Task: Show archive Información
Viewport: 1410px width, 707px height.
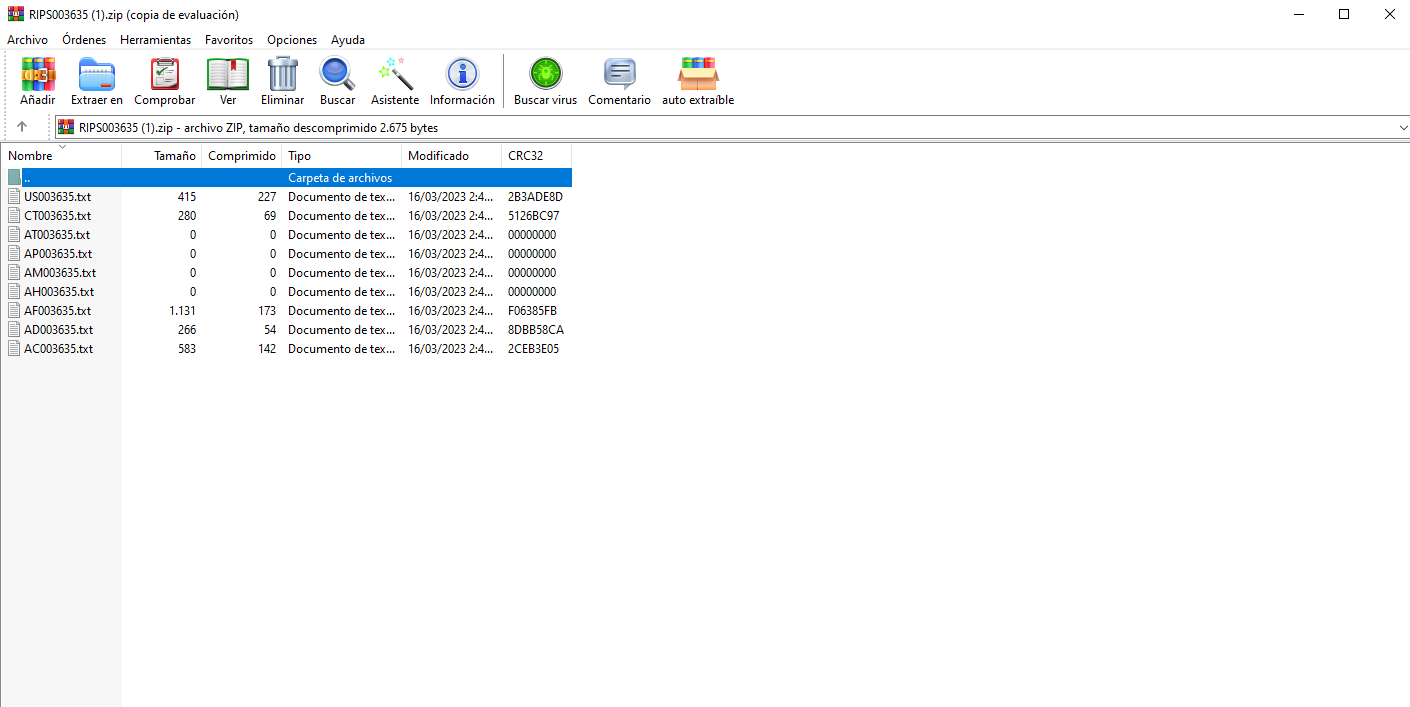Action: point(462,81)
